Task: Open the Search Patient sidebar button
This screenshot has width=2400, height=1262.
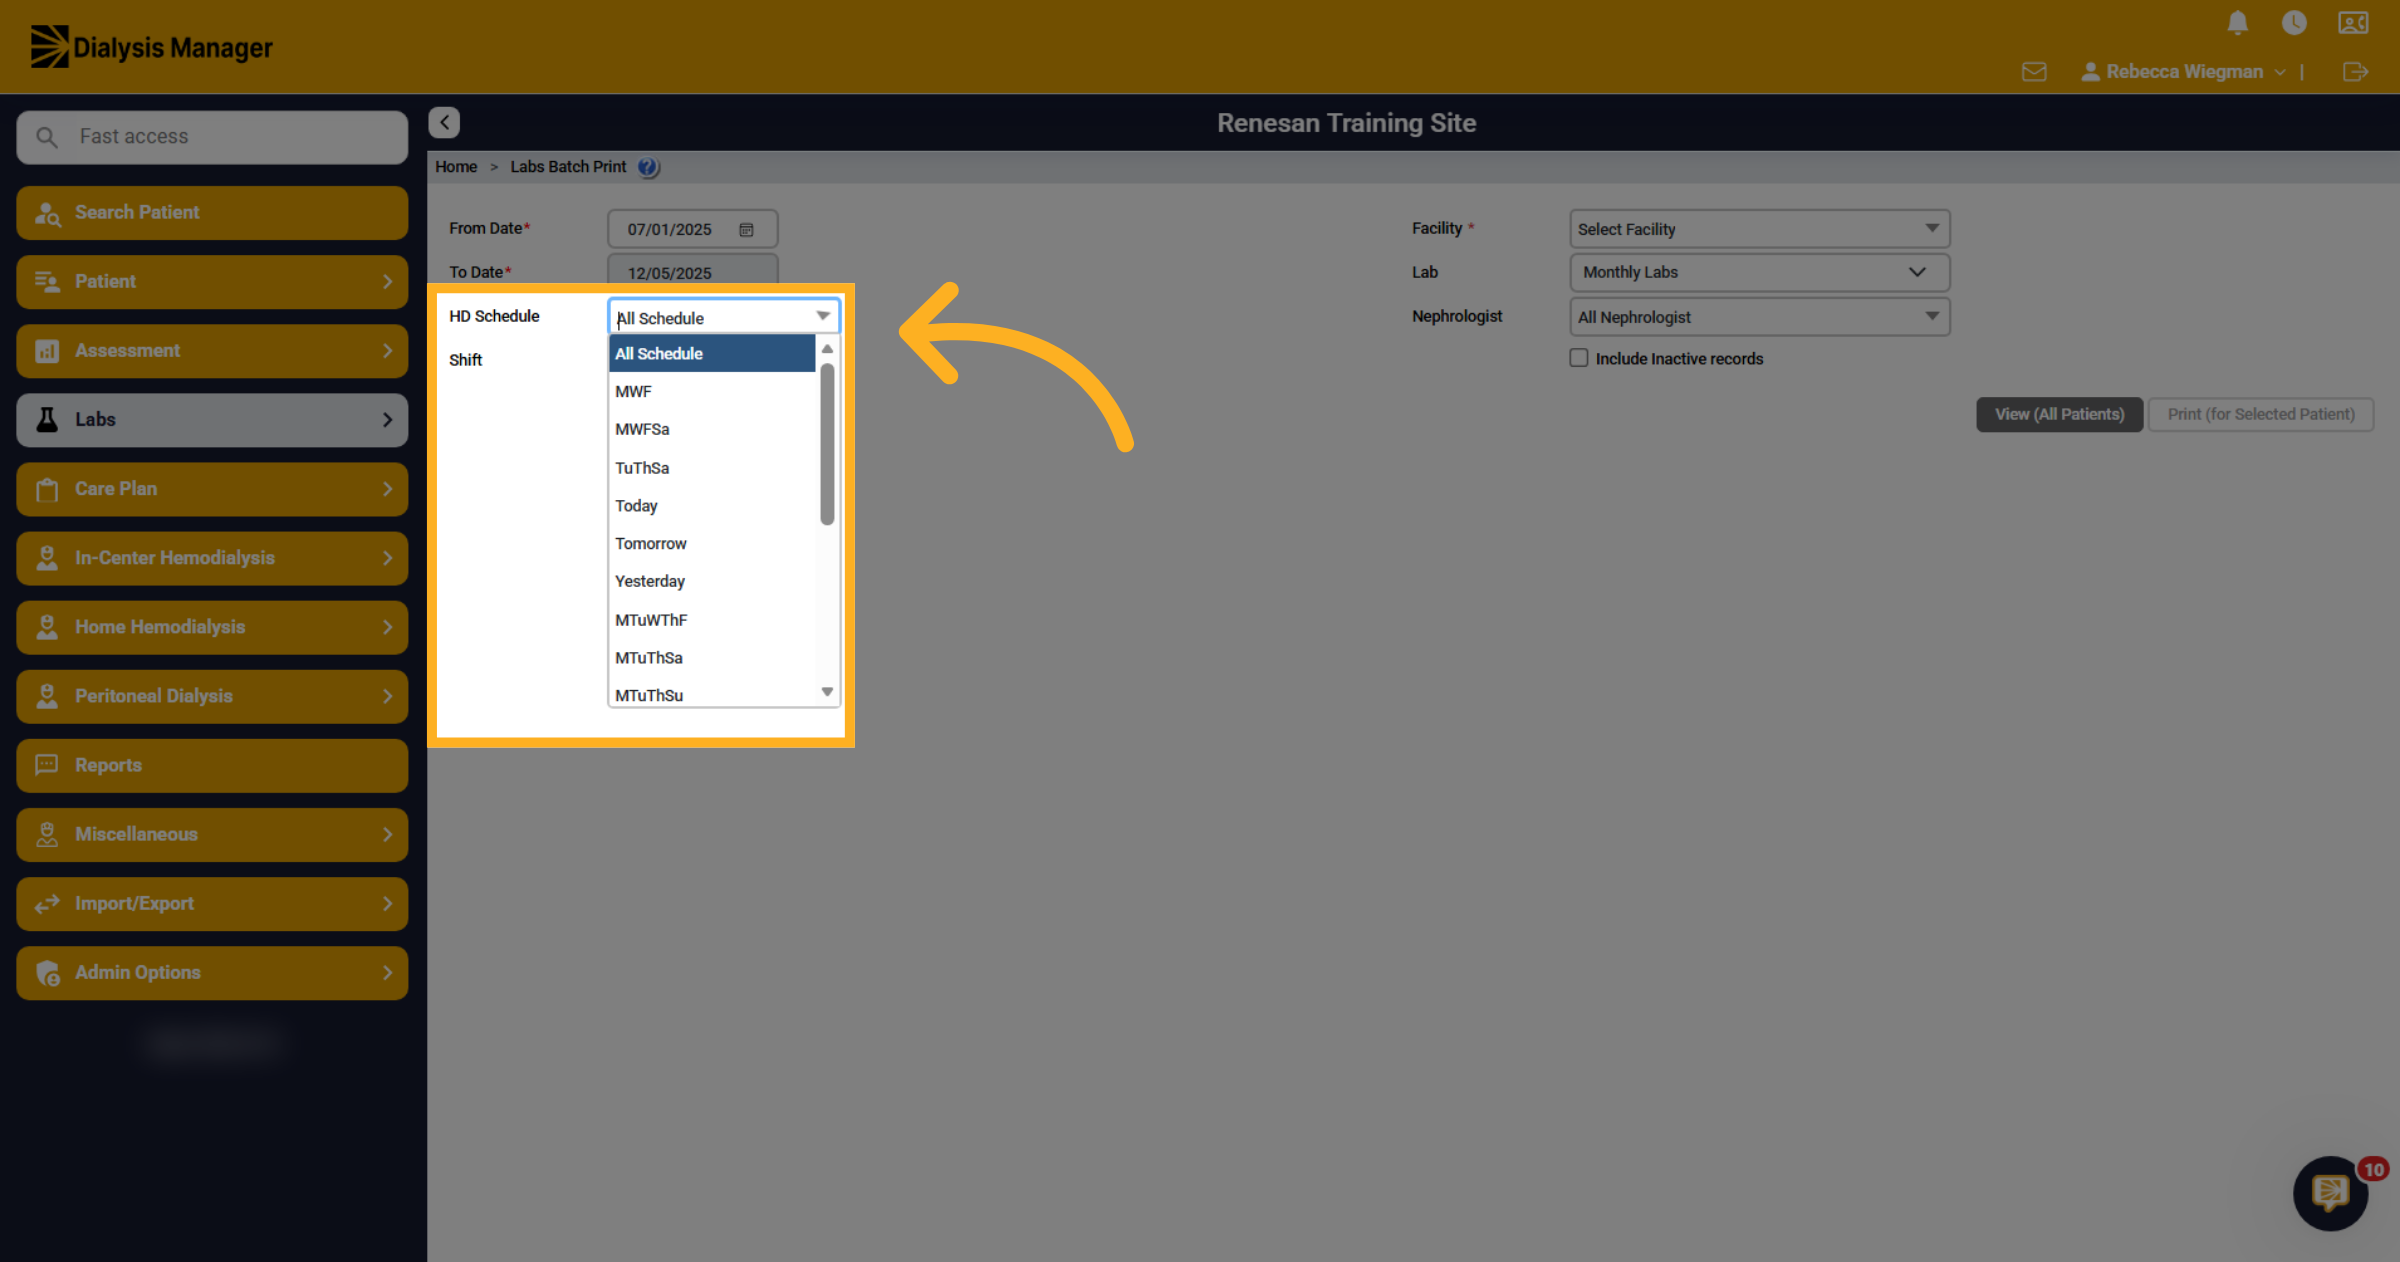Action: 212,213
